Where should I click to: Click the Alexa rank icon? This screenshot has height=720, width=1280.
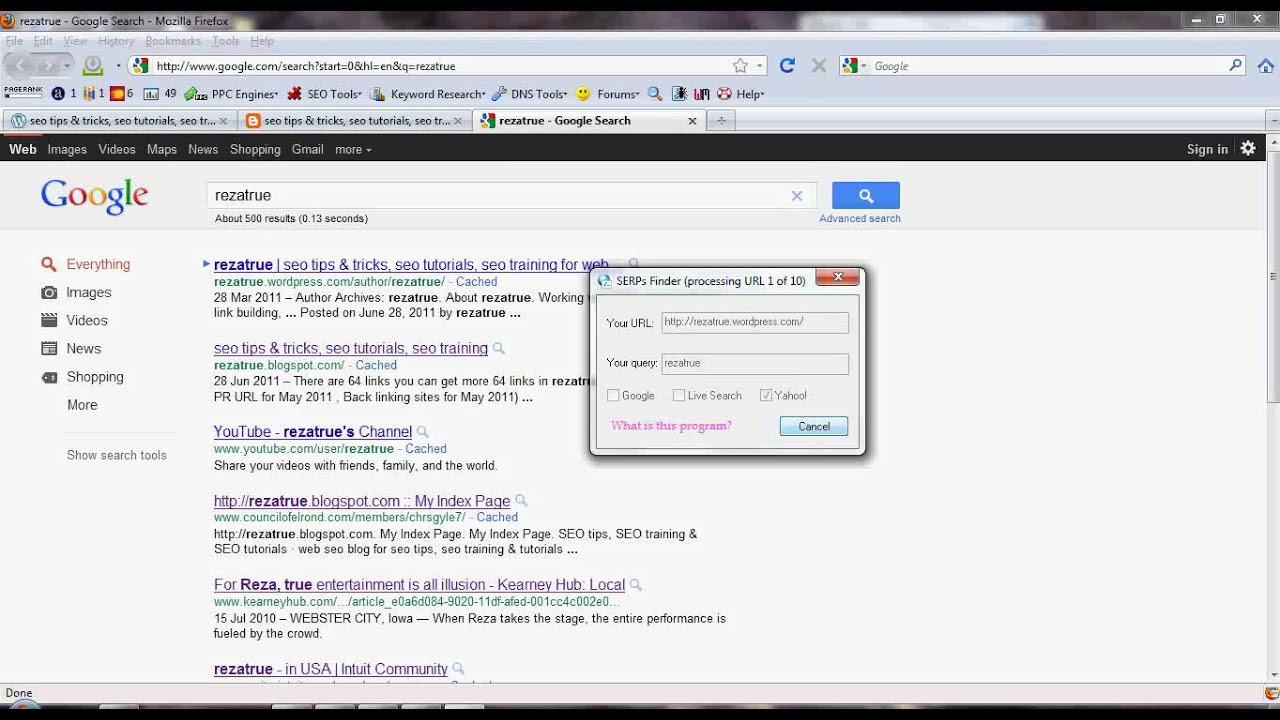click(x=58, y=94)
